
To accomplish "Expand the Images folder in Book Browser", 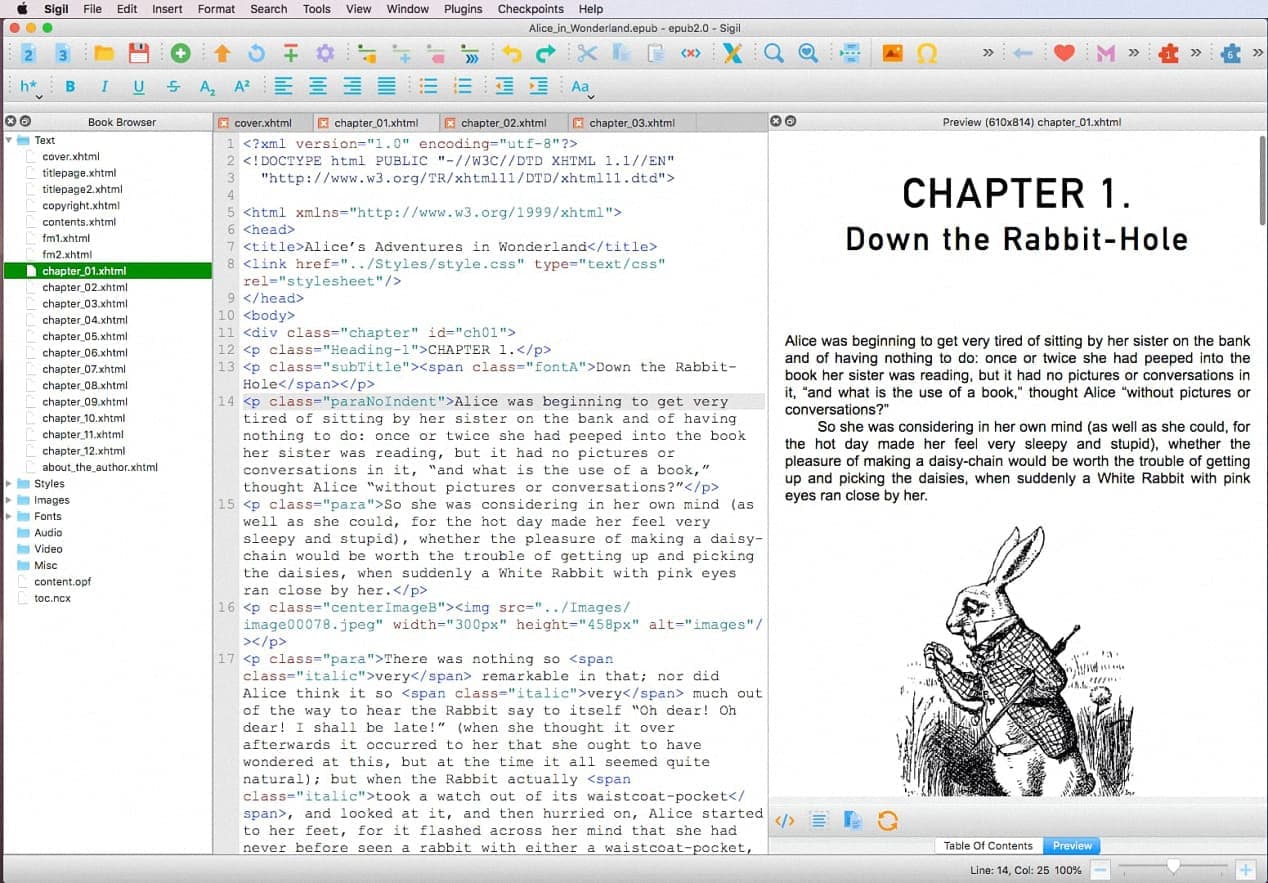I will point(10,500).
